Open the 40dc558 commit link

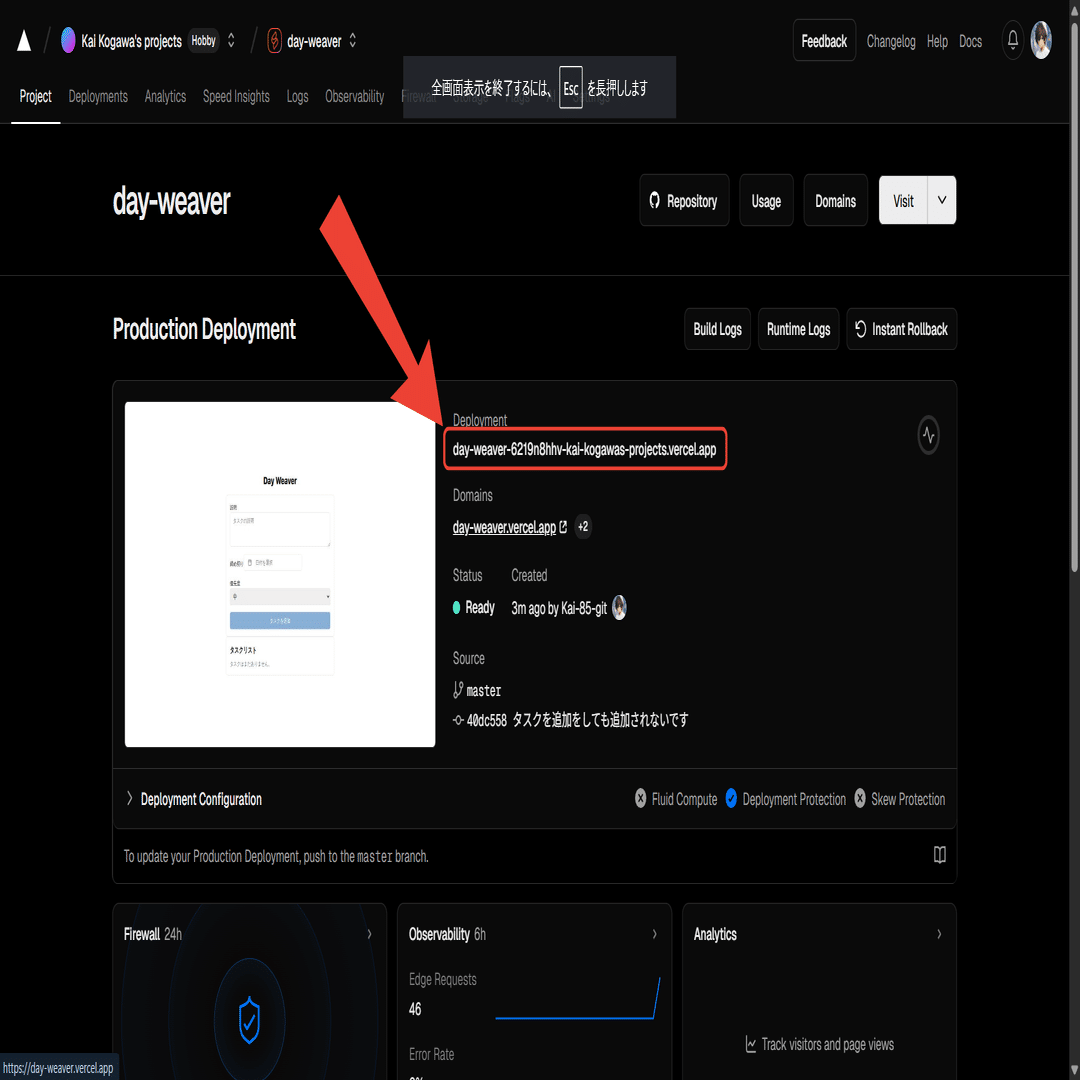pyautogui.click(x=486, y=720)
